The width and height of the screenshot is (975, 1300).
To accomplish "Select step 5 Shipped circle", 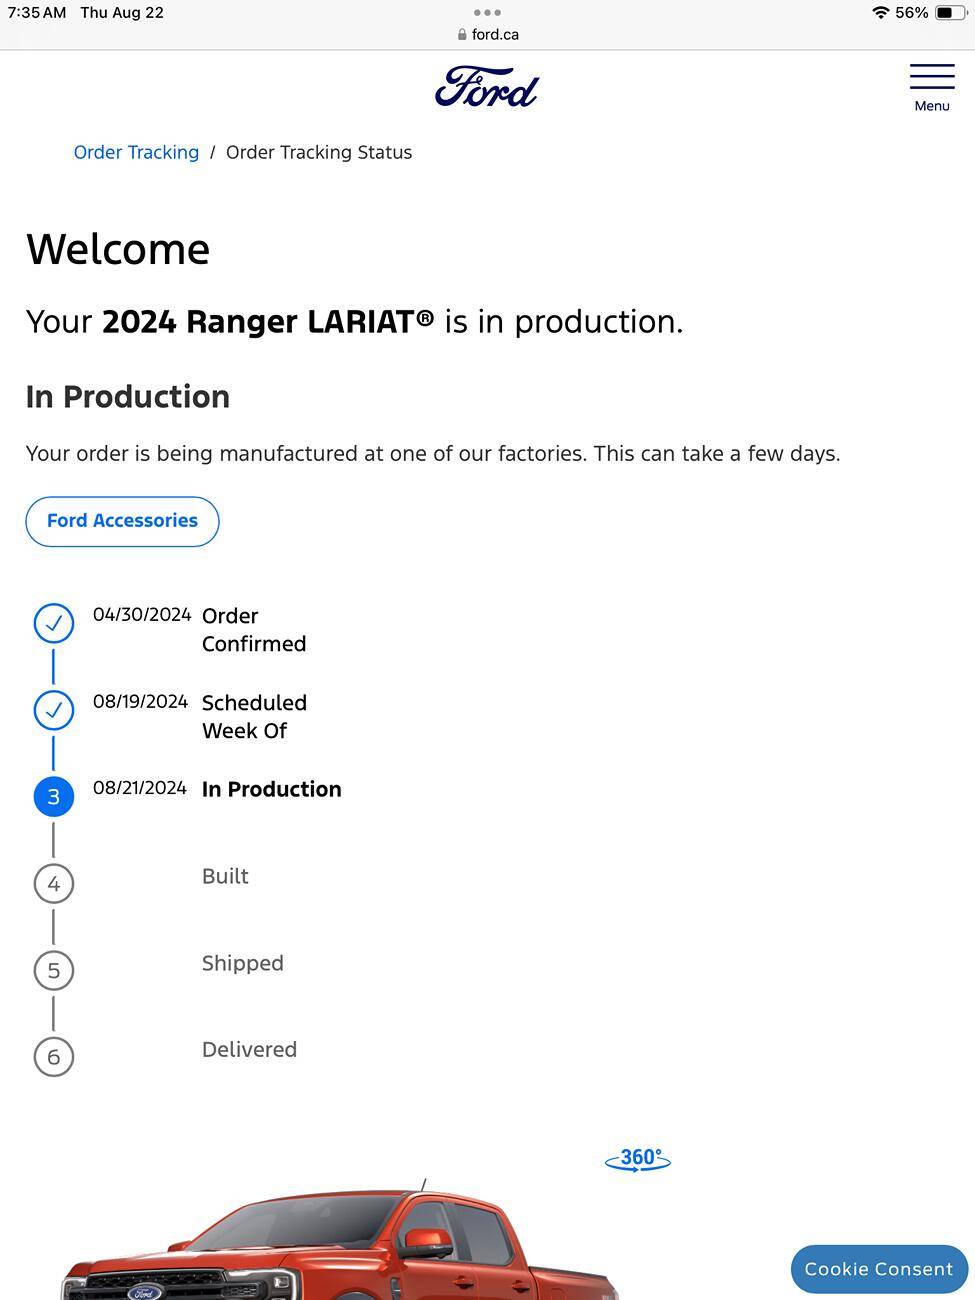I will (x=54, y=970).
